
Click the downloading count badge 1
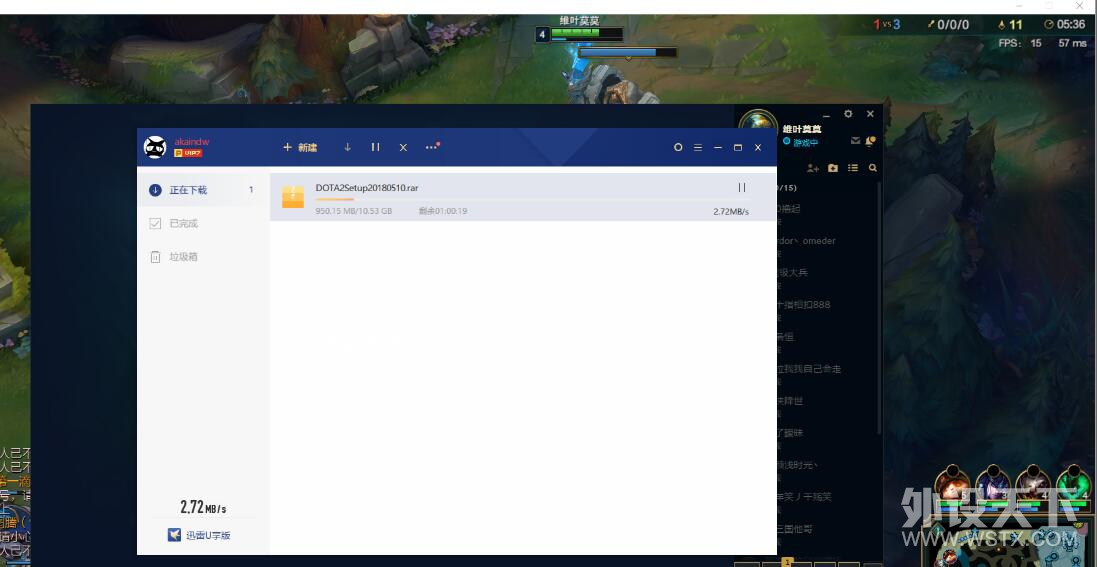click(251, 190)
